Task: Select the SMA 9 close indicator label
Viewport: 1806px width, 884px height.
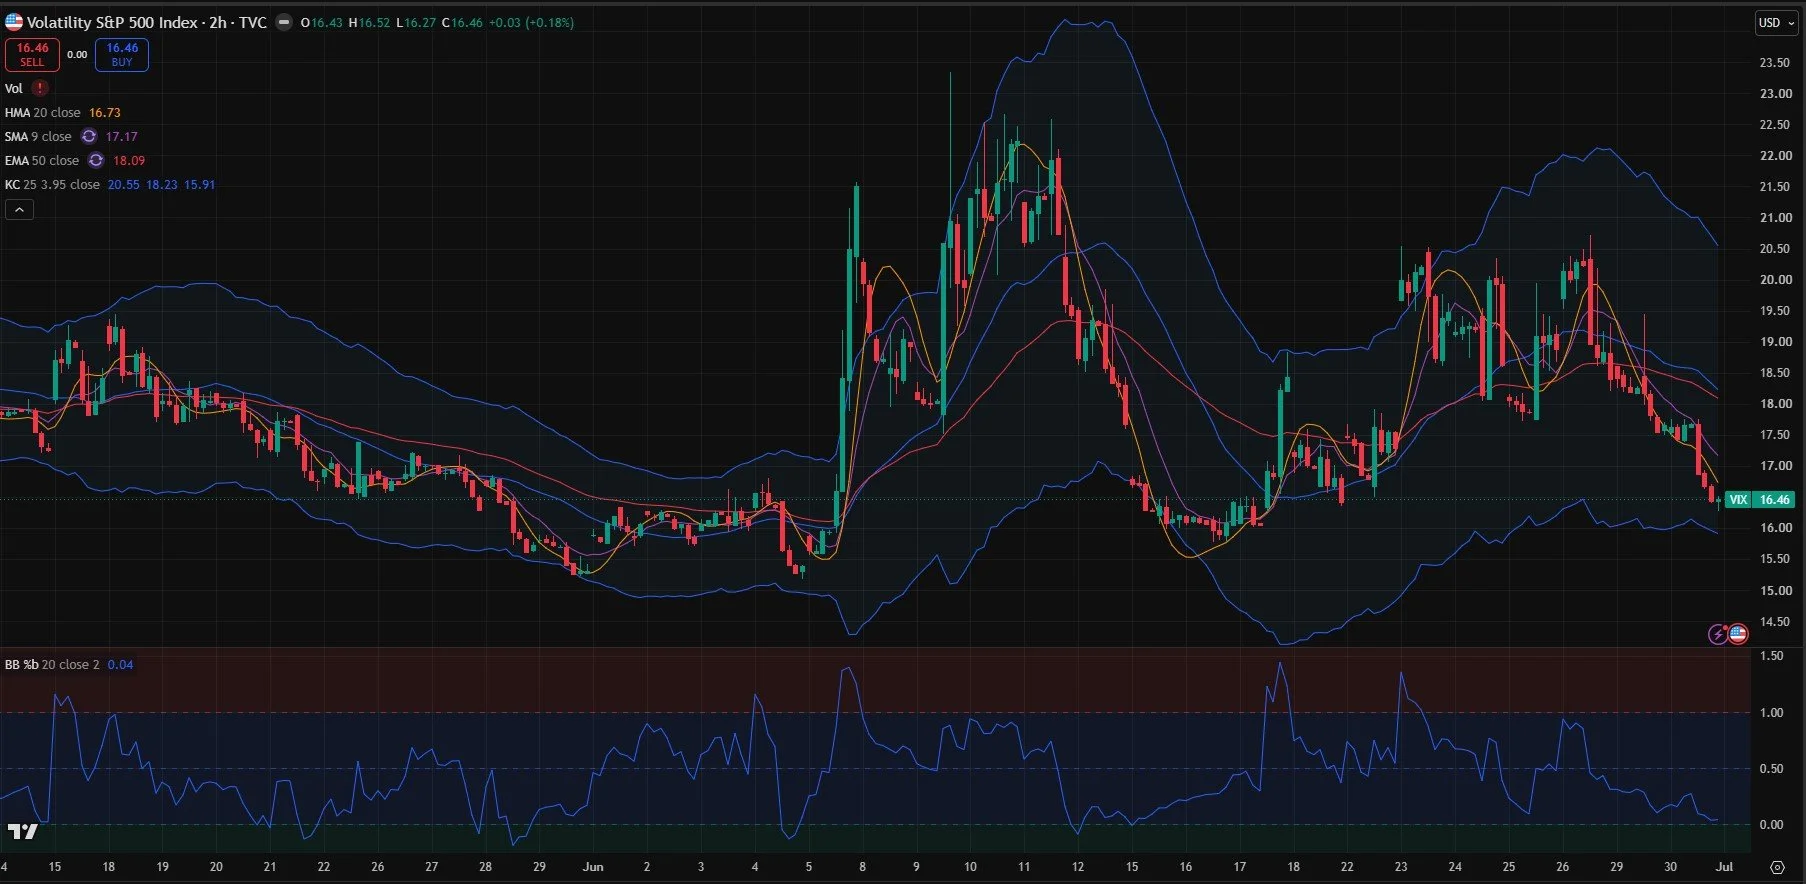Action: [38, 136]
